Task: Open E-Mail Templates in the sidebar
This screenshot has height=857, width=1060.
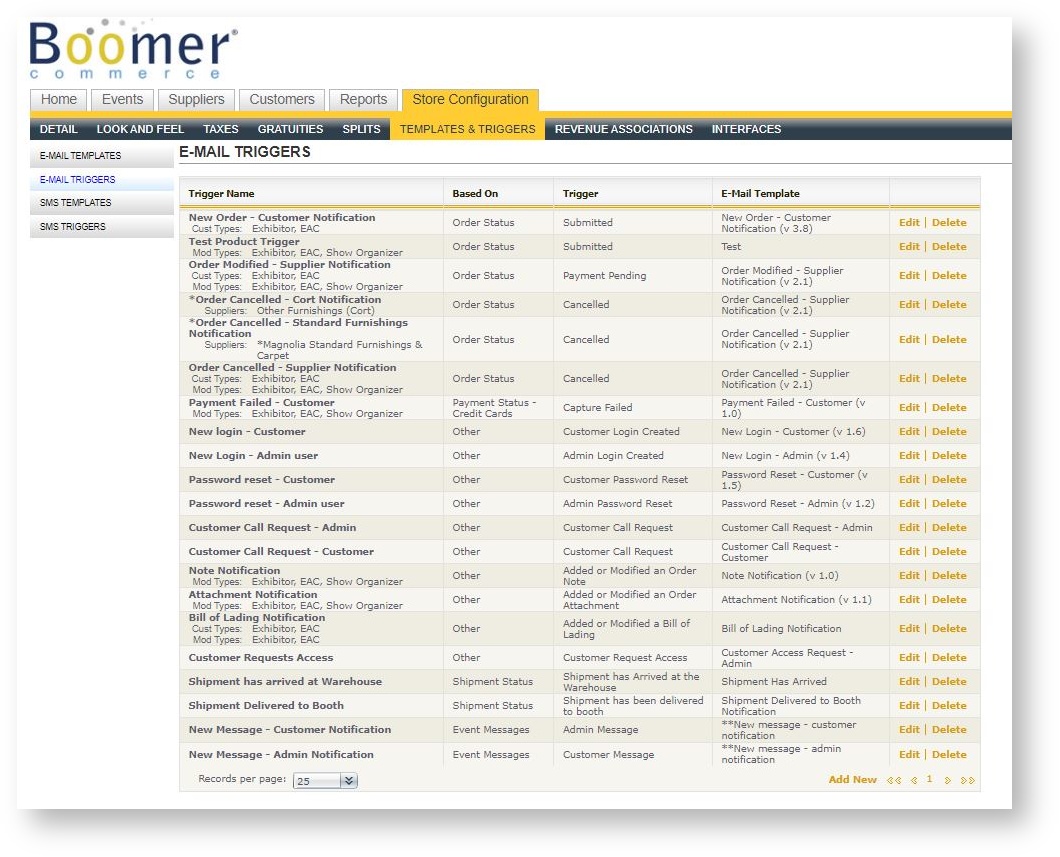Action: coord(81,156)
